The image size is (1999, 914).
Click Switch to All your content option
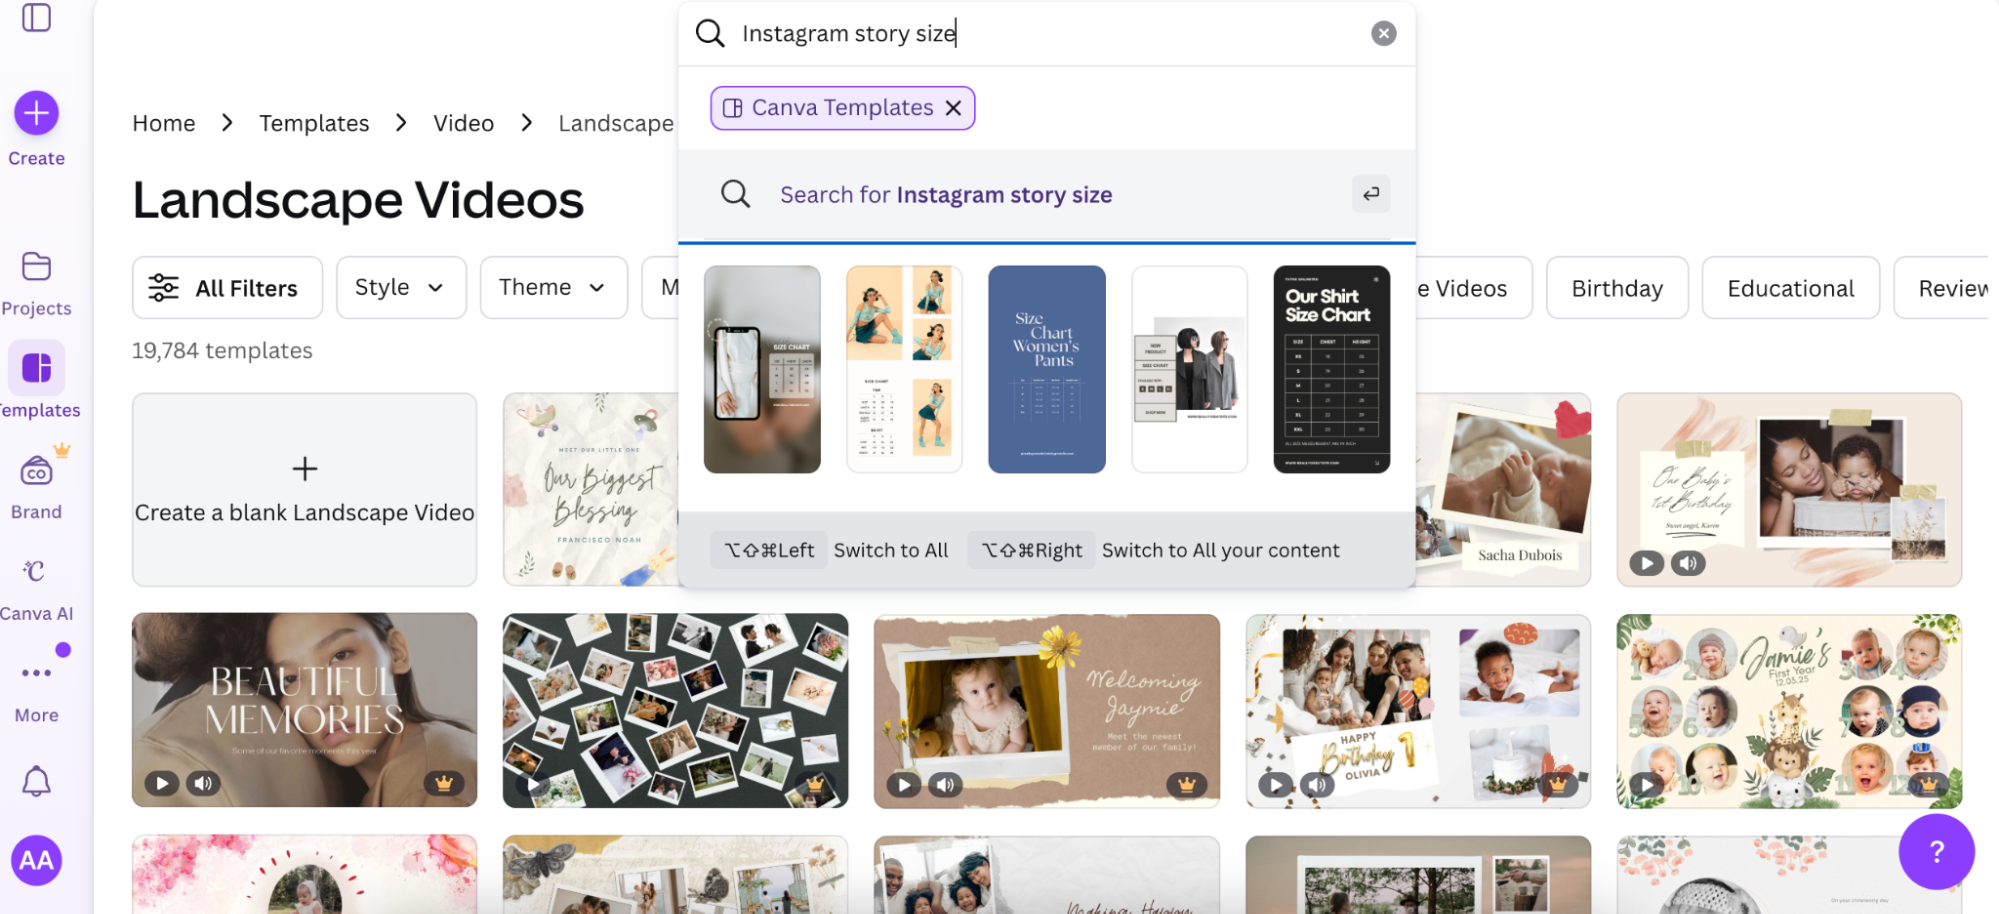click(1155, 550)
